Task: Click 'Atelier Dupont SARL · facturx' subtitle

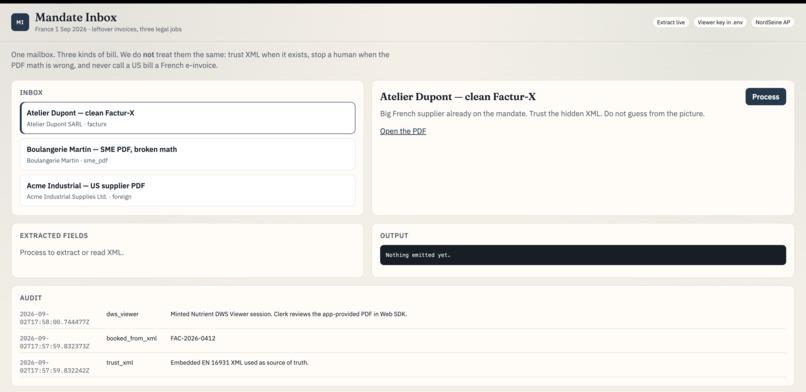Action: pos(66,124)
